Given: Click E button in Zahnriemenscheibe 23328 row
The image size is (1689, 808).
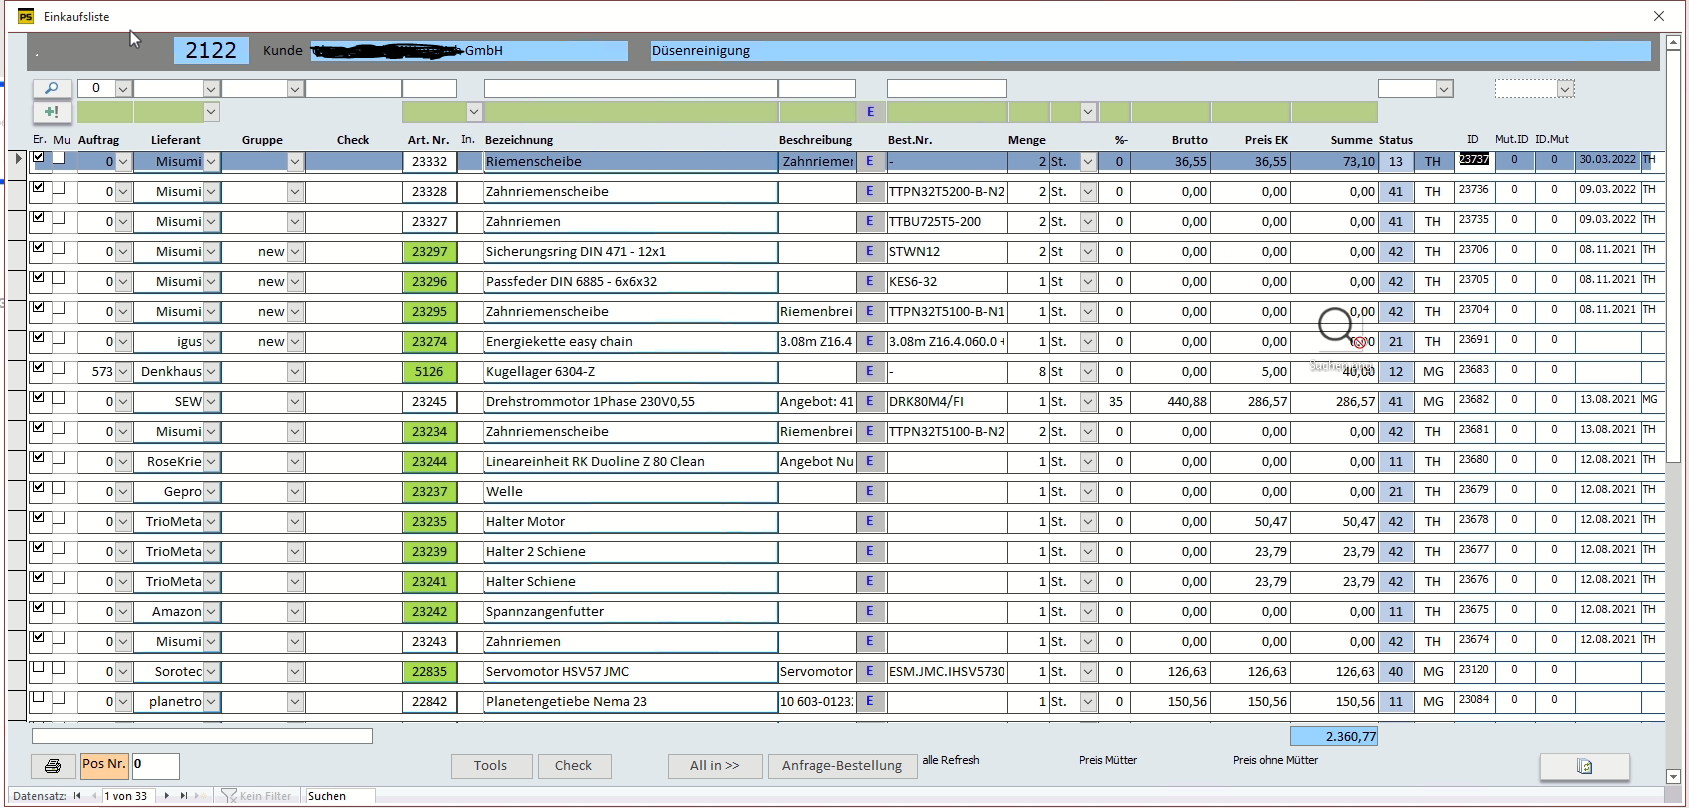Looking at the screenshot, I should coord(870,191).
